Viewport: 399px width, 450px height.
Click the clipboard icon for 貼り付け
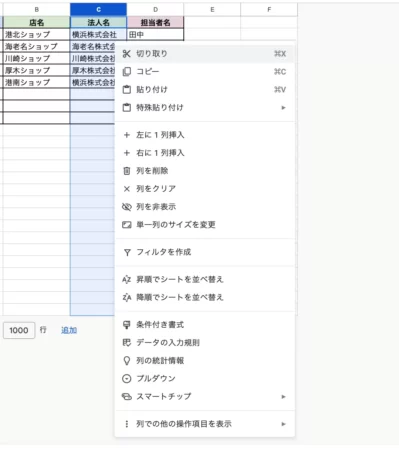127,90
